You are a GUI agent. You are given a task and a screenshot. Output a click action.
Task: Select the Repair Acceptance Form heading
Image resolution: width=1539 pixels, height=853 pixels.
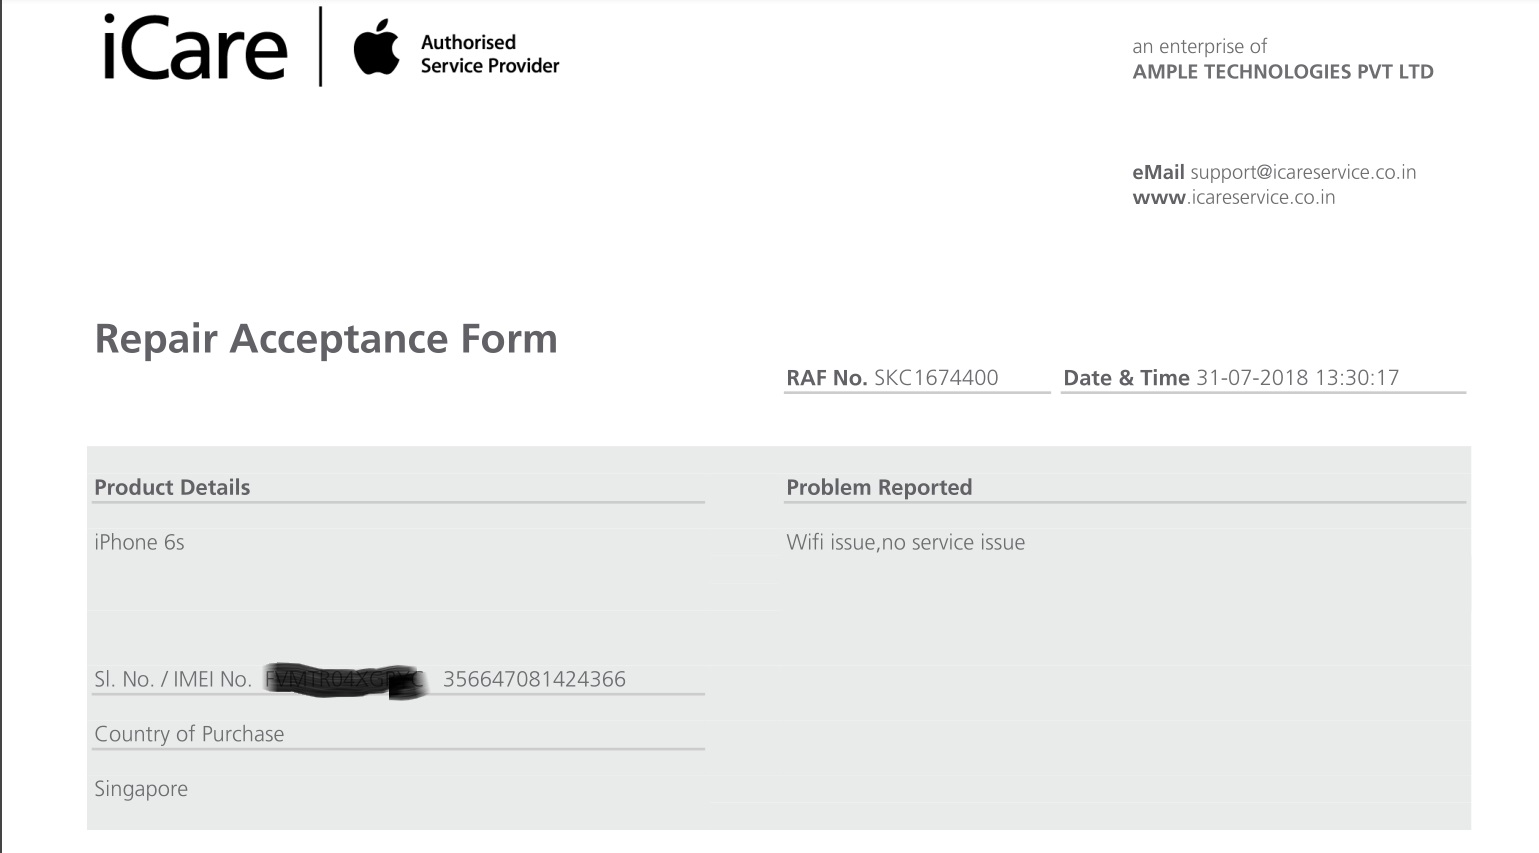(326, 339)
